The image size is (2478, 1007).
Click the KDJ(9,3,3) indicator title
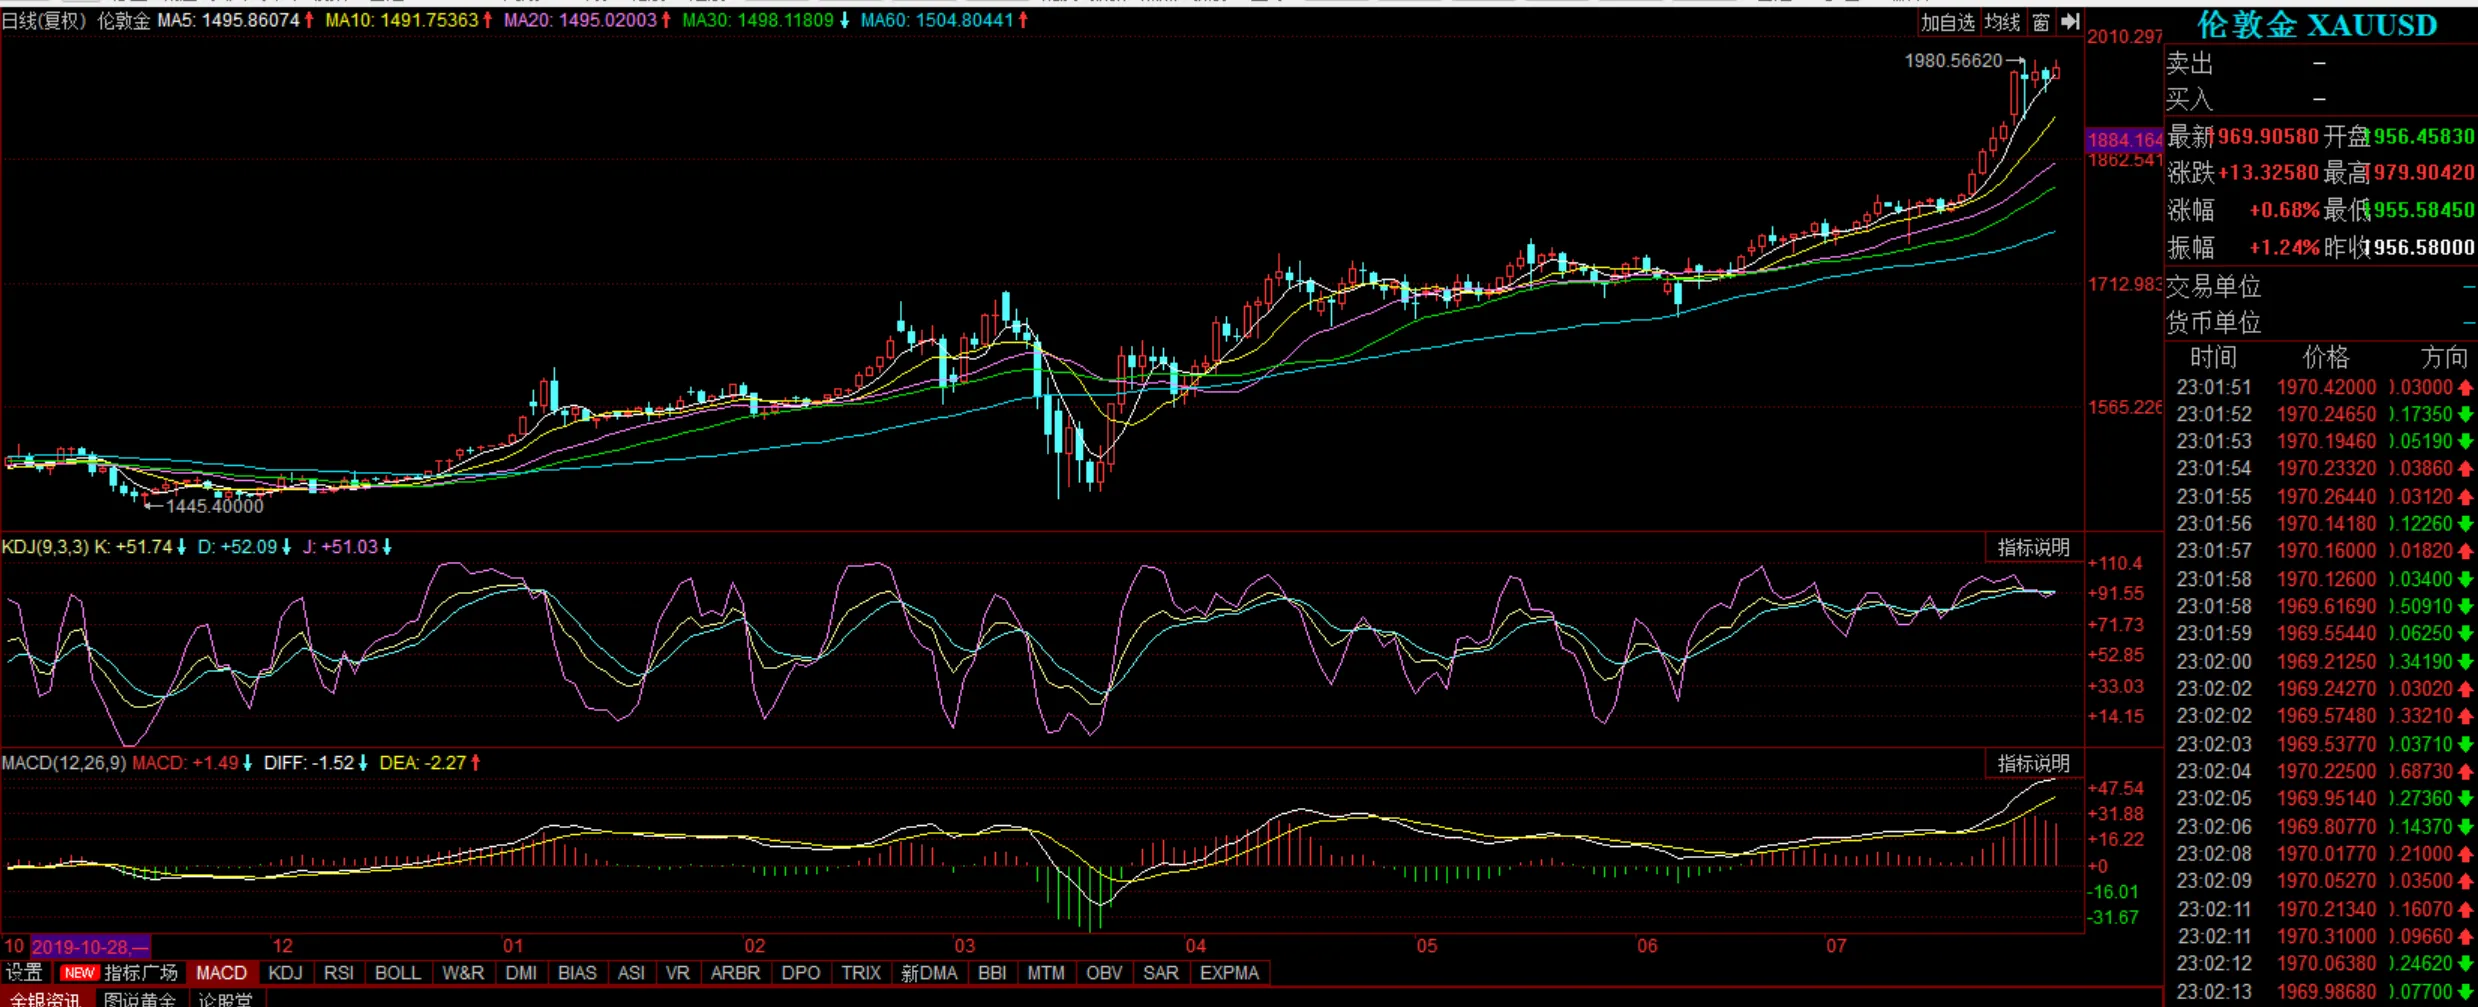46,547
